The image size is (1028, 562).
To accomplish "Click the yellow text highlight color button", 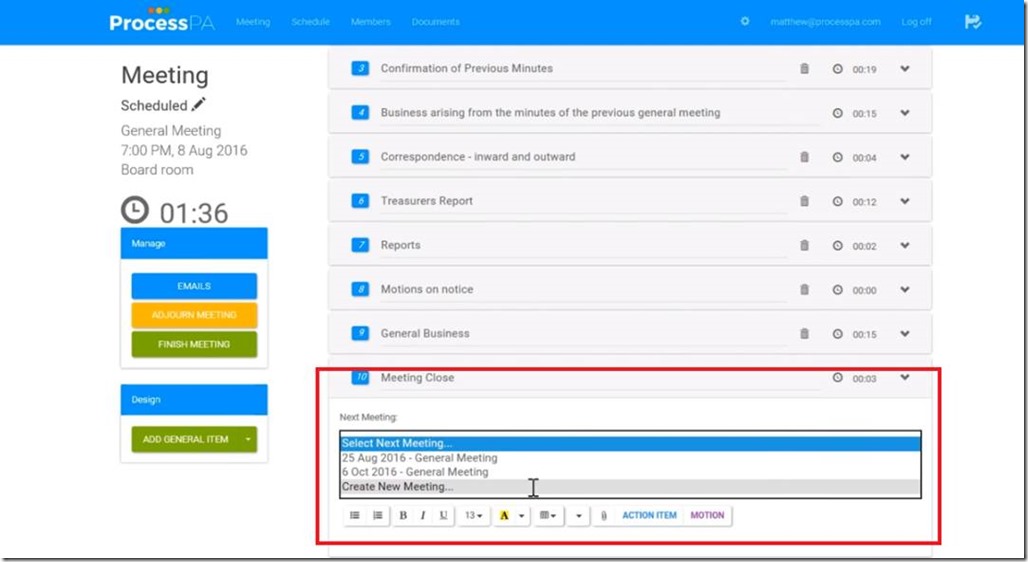I will coord(504,516).
